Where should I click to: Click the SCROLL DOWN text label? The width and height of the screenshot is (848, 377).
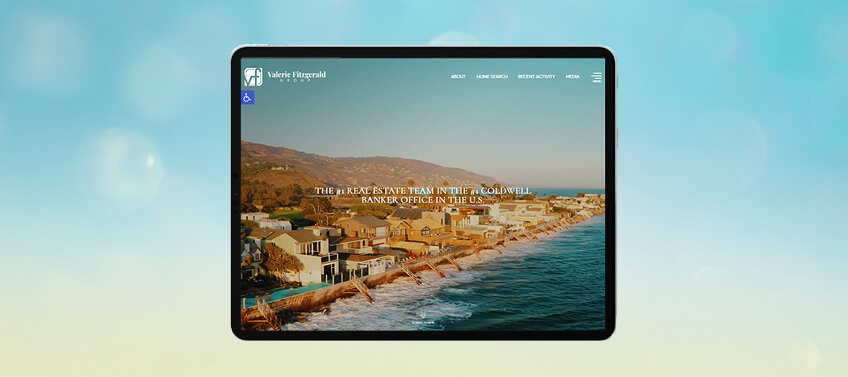tap(423, 322)
